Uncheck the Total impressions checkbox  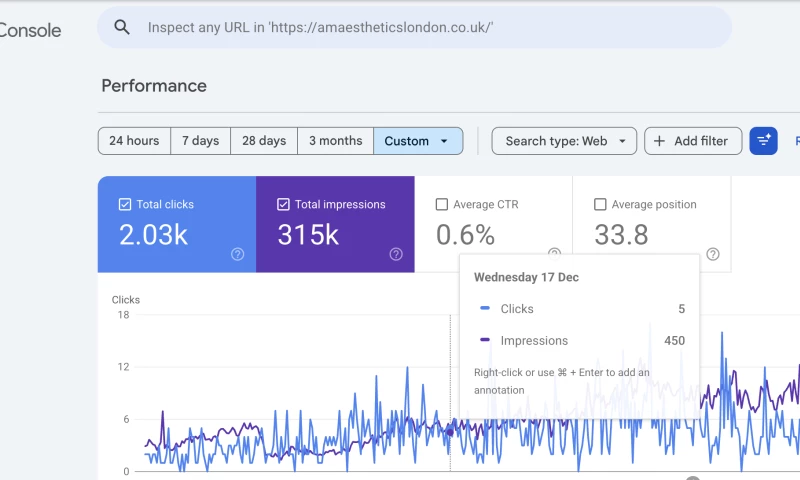pos(283,205)
